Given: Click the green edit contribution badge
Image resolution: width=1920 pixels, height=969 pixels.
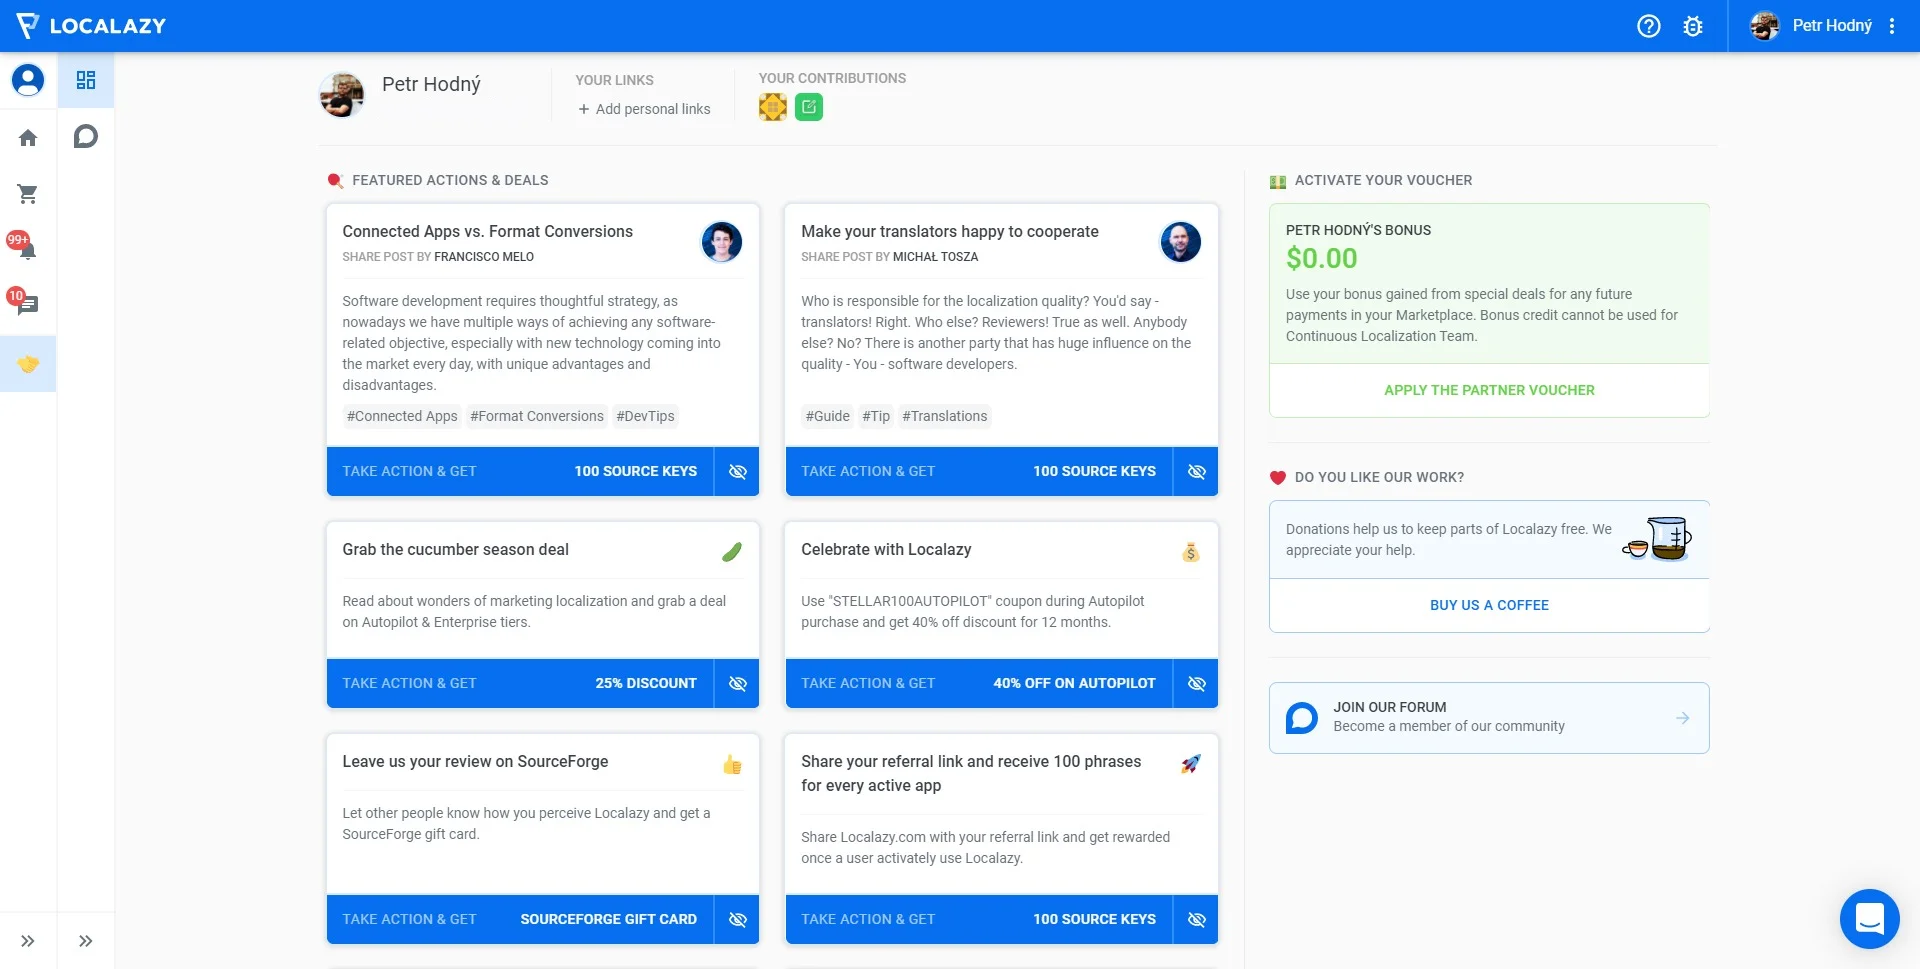Looking at the screenshot, I should coord(809,107).
